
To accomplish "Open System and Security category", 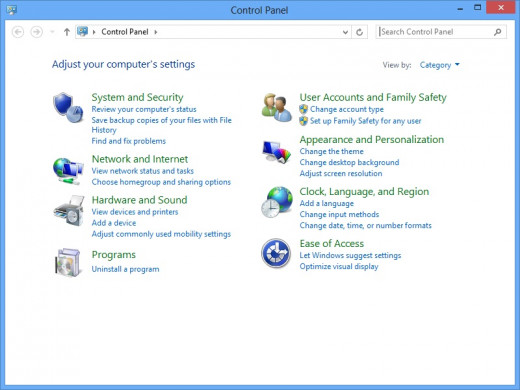I will point(137,97).
